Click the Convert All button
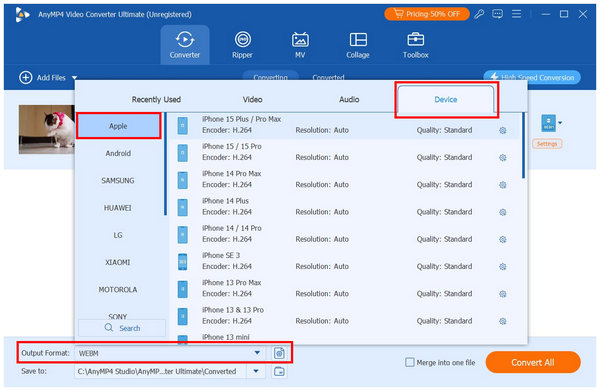This screenshot has width=600, height=391. pos(533,362)
